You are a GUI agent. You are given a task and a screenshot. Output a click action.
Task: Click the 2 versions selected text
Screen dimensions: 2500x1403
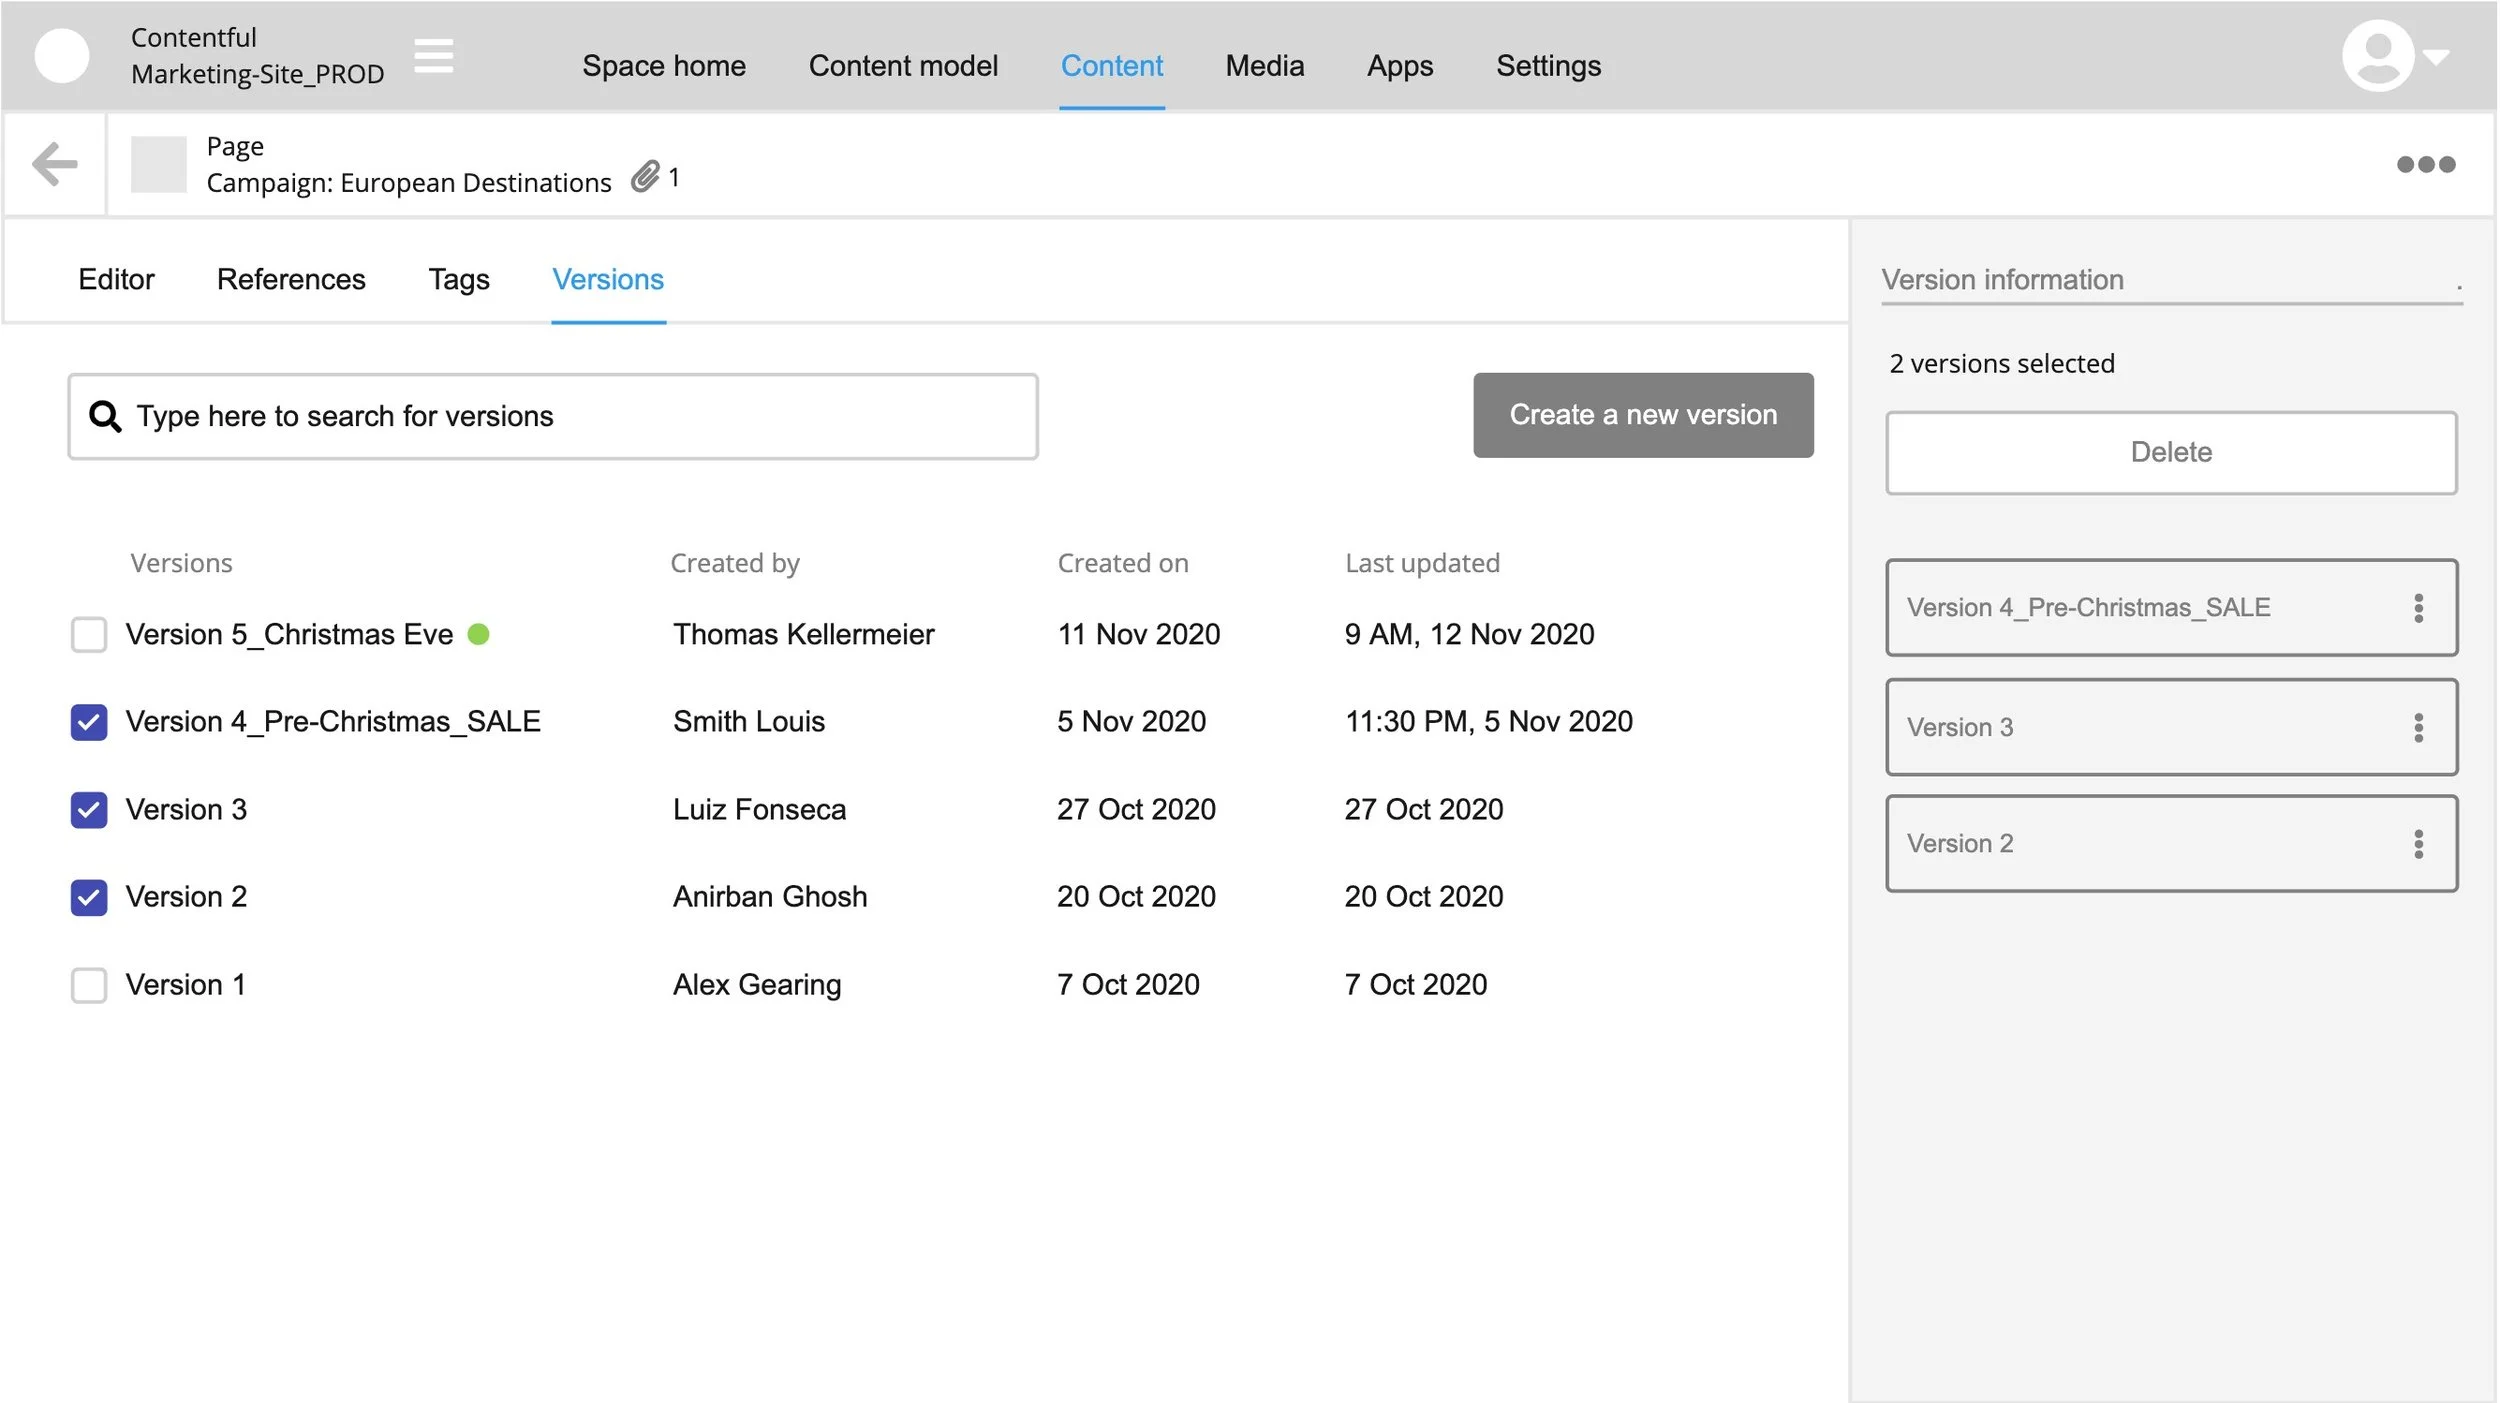click(x=2002, y=364)
